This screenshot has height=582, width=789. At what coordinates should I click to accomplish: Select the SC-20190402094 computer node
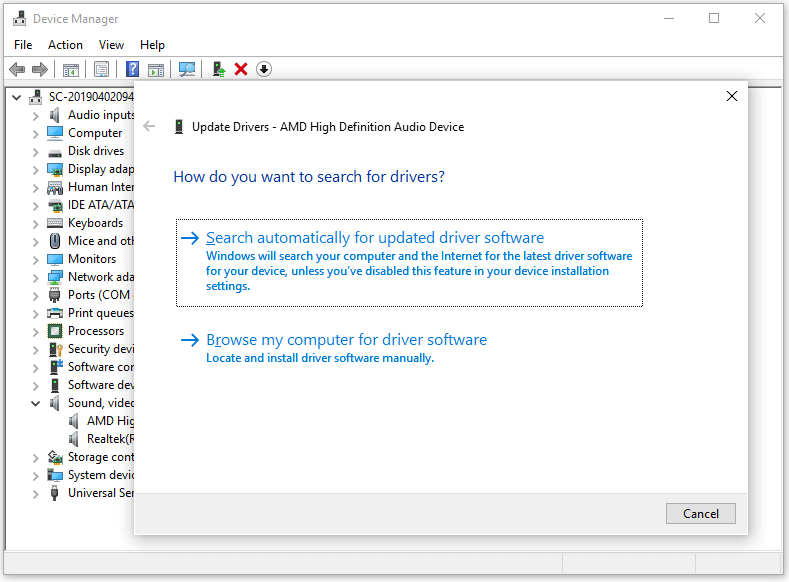pos(91,97)
